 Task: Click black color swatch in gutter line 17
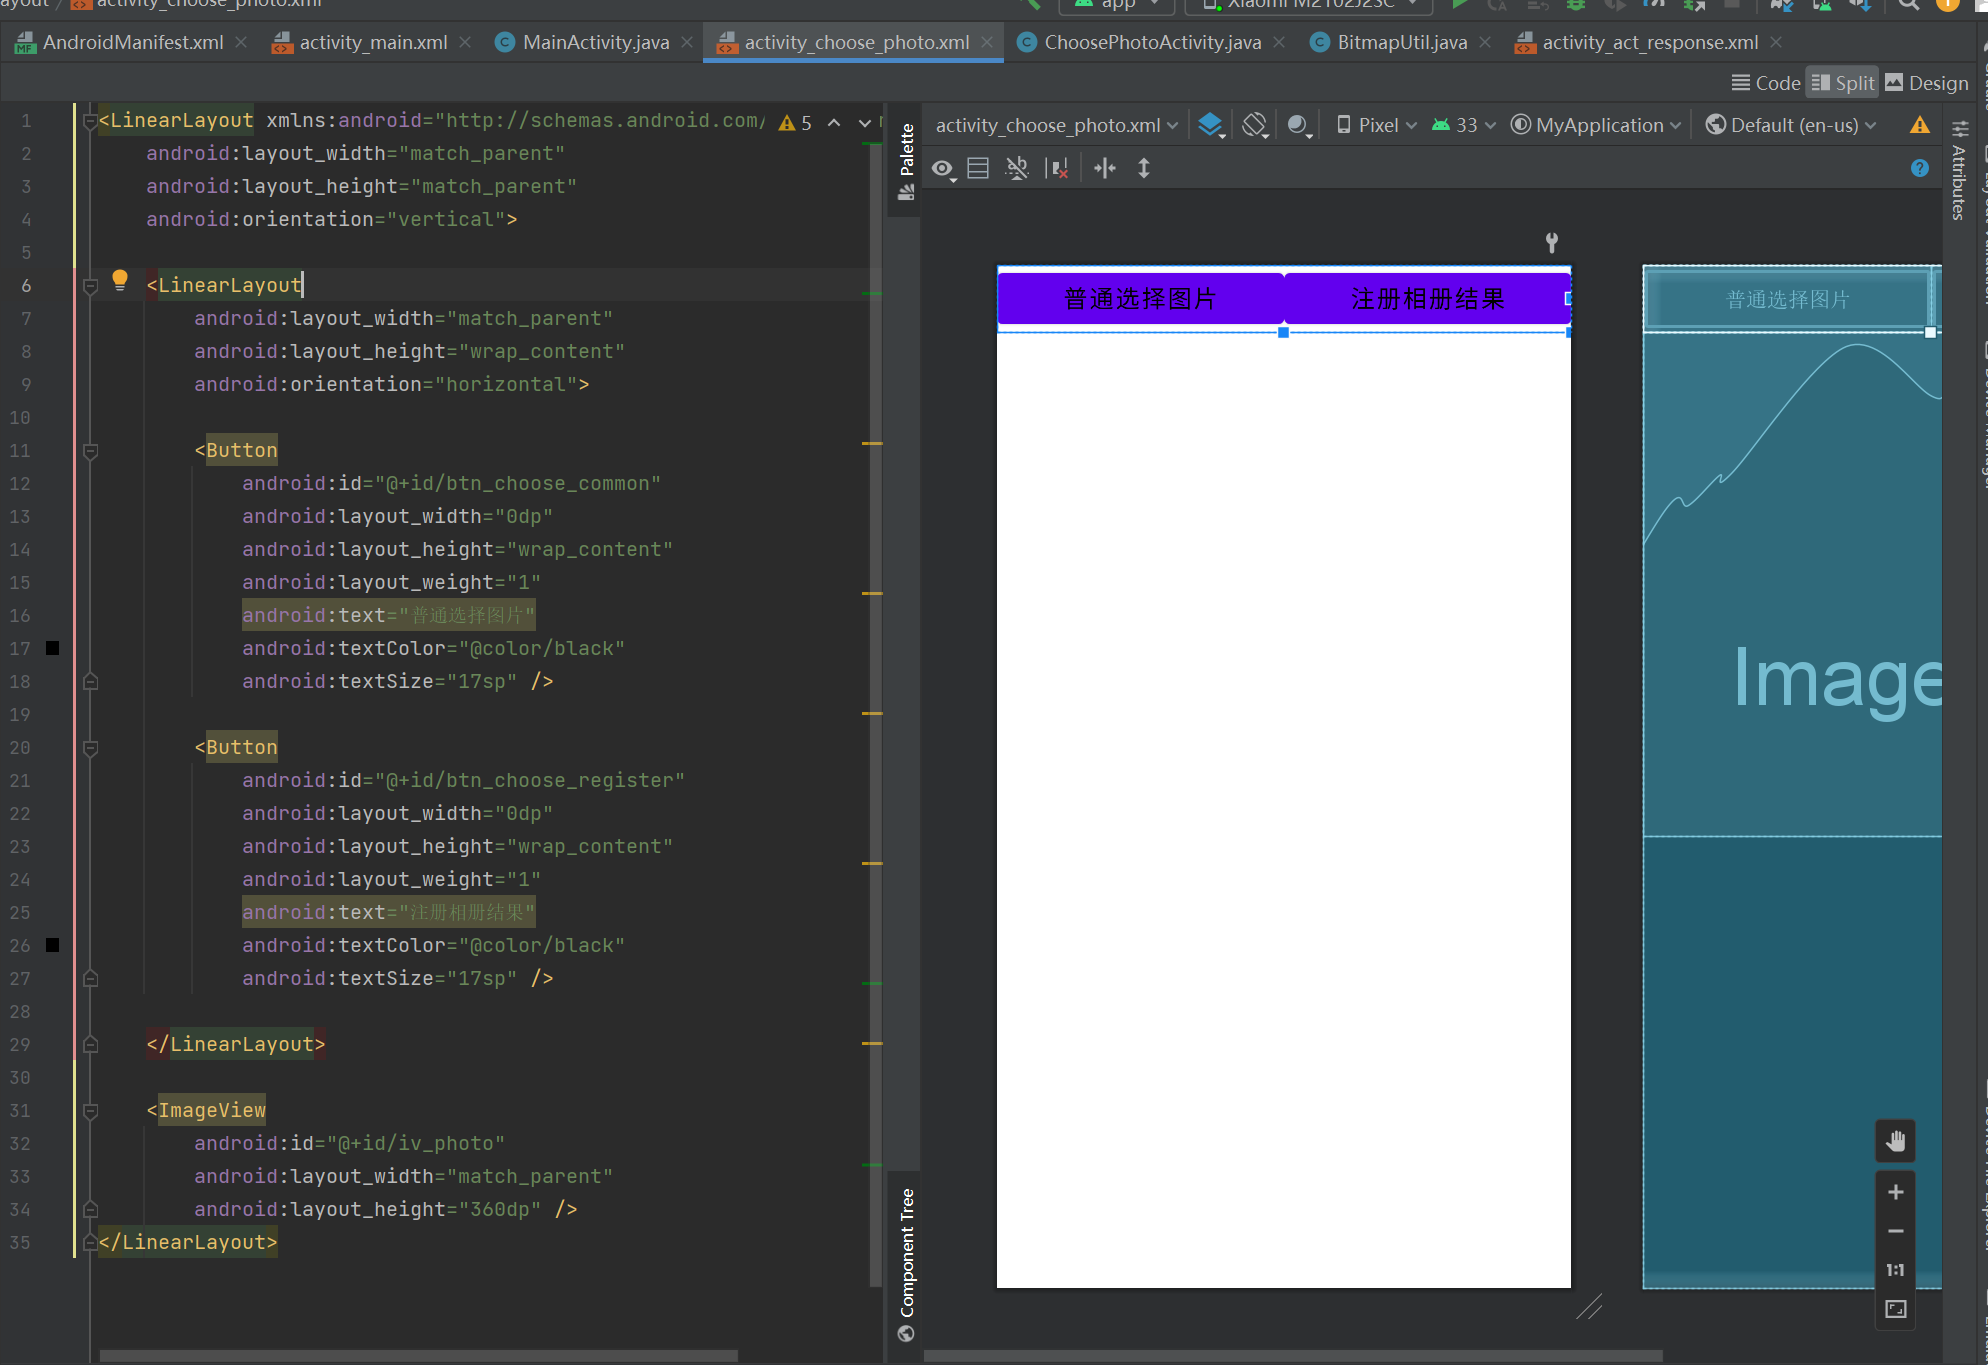point(53,648)
